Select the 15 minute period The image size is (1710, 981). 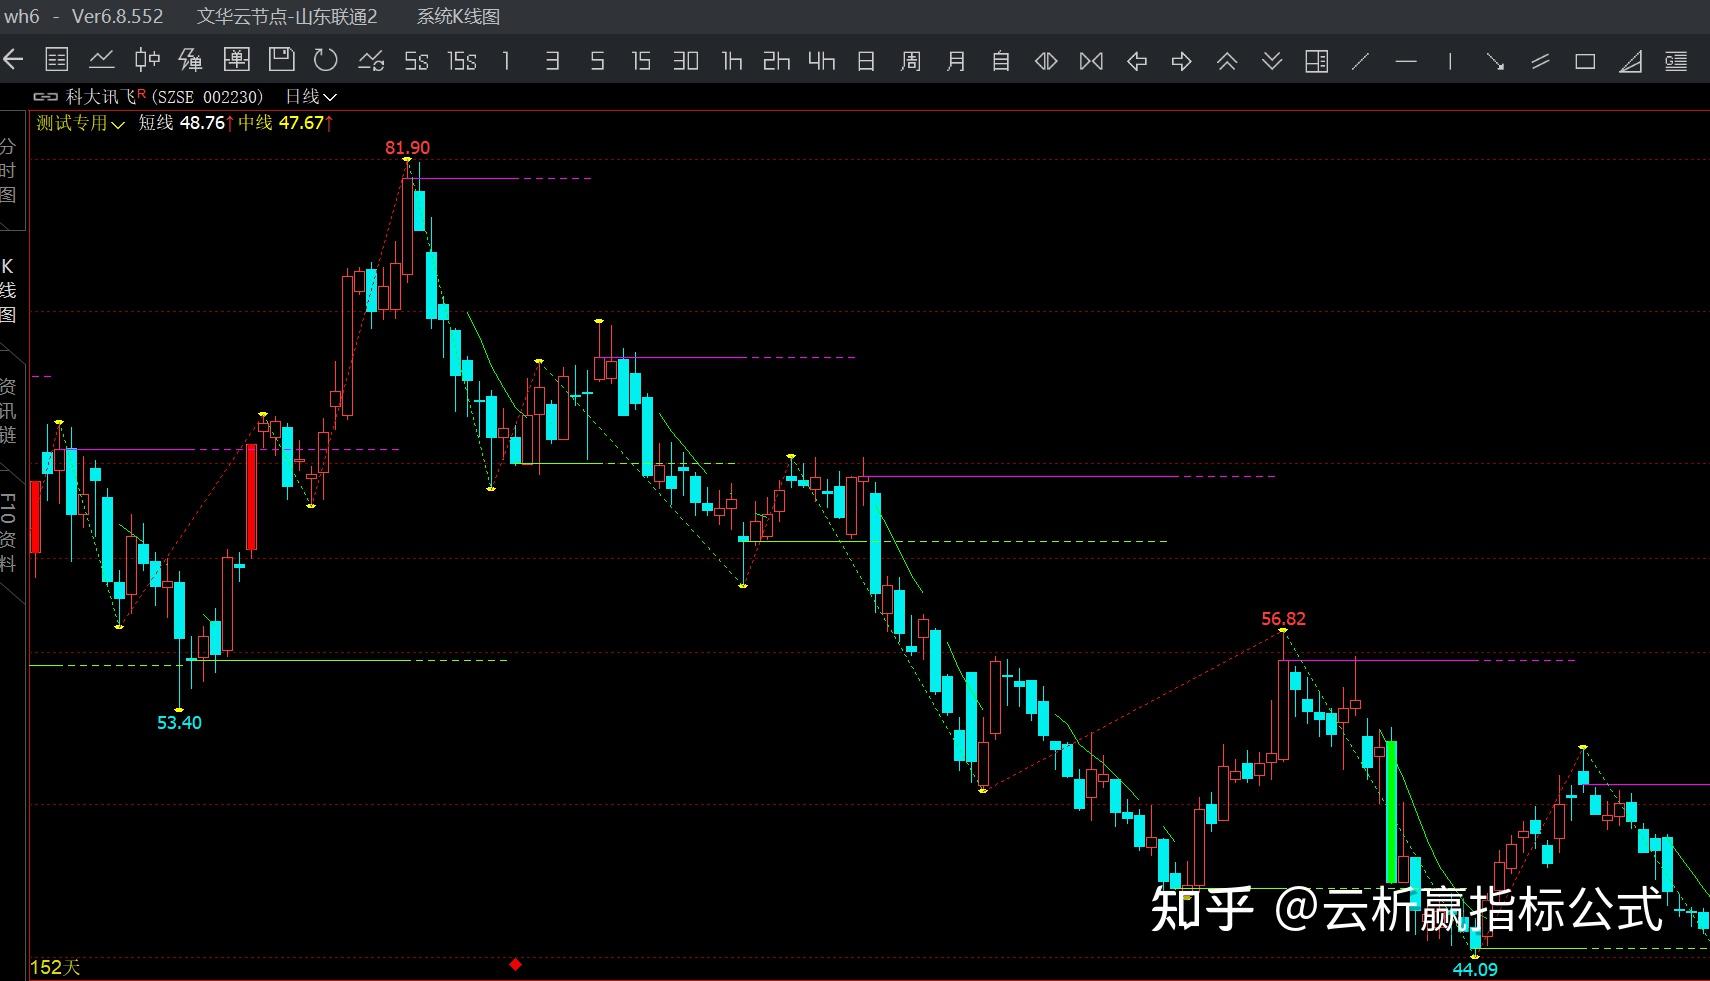641,61
